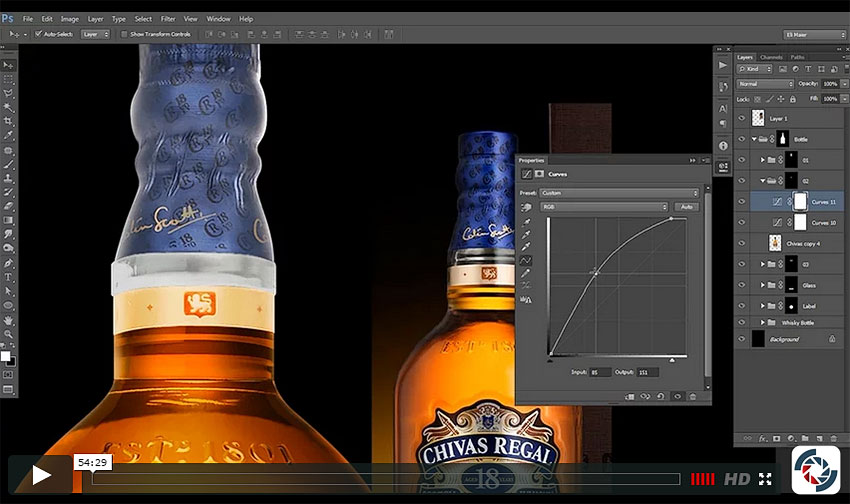Choose the edit-points curve mode icon

pyautogui.click(x=526, y=261)
